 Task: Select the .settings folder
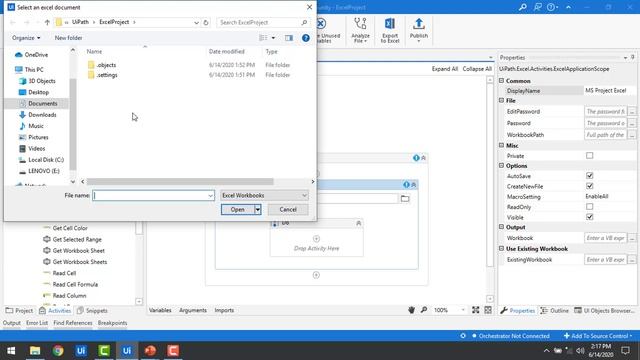pyautogui.click(x=107, y=75)
